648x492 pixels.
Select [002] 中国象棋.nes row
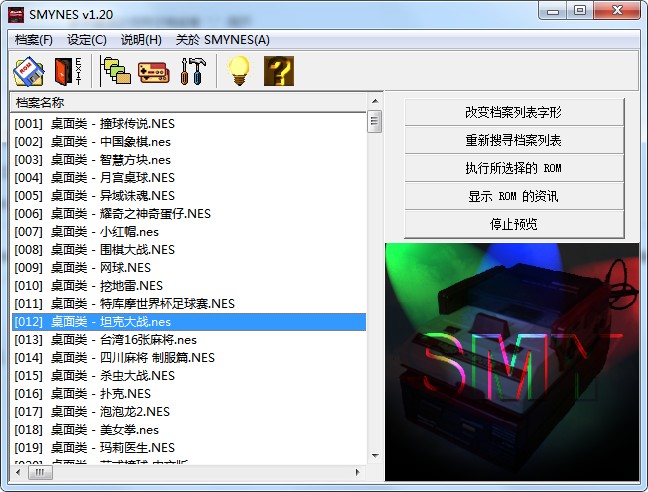click(x=189, y=142)
